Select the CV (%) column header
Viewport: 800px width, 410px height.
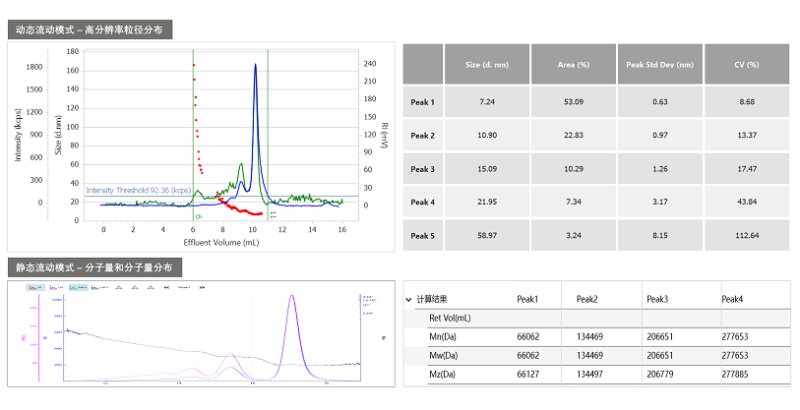[746, 65]
